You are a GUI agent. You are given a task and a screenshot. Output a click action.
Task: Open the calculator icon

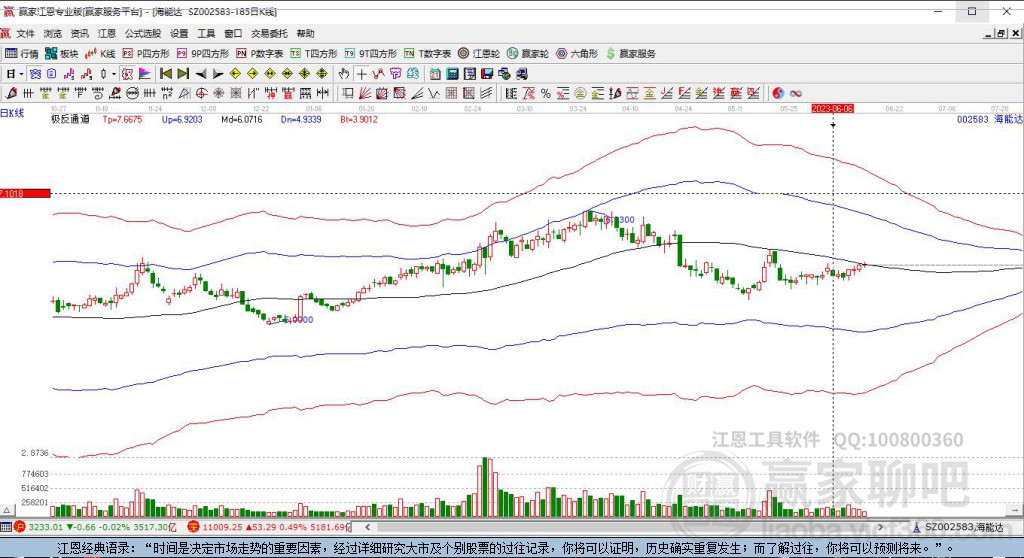[453, 74]
